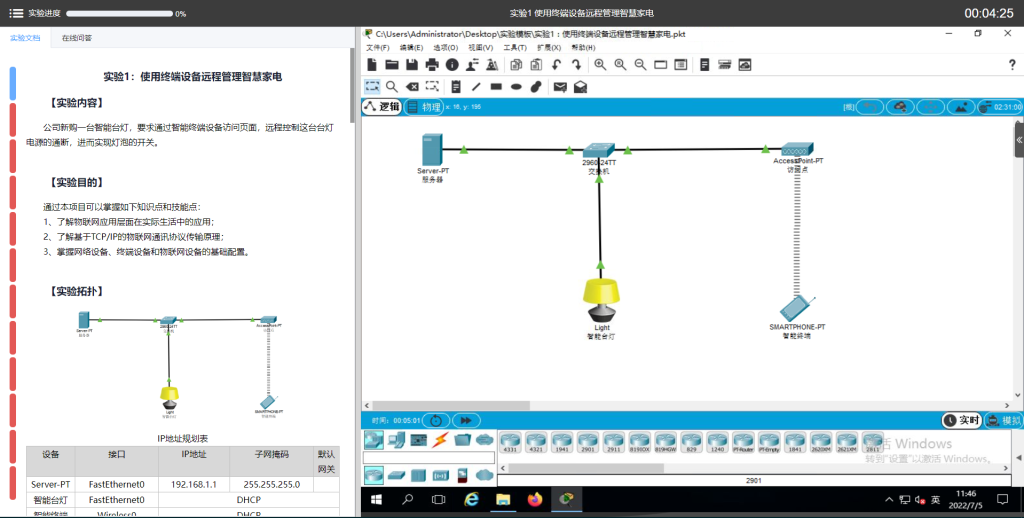Open the 实验进度 hamburger list menu
Image resolution: width=1024 pixels, height=518 pixels.
(16, 14)
